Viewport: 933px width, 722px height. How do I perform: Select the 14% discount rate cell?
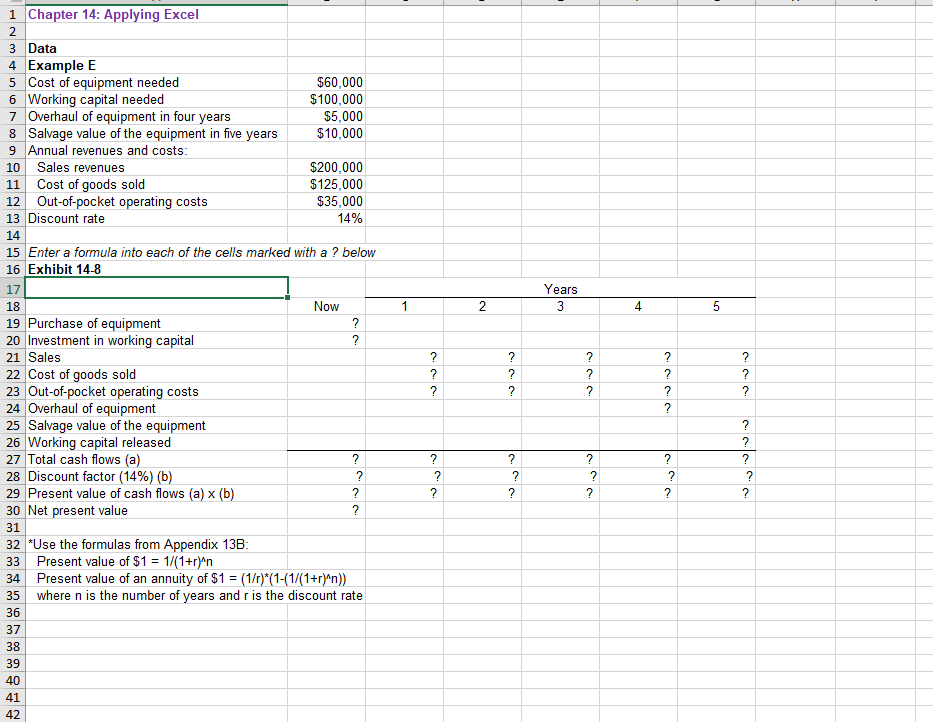[x=326, y=218]
